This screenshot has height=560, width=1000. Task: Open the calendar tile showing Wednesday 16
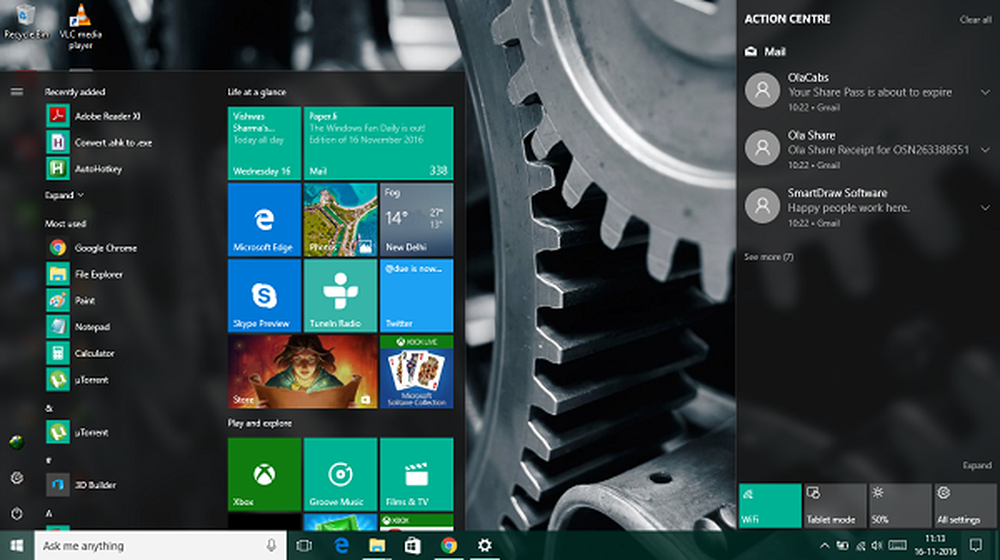tap(264, 144)
